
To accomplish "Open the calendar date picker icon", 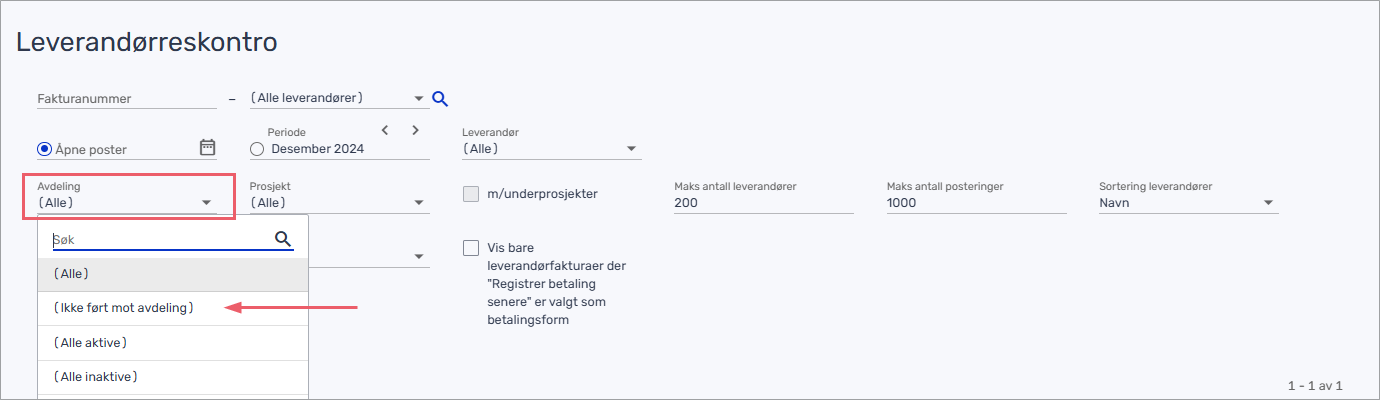I will [208, 148].
